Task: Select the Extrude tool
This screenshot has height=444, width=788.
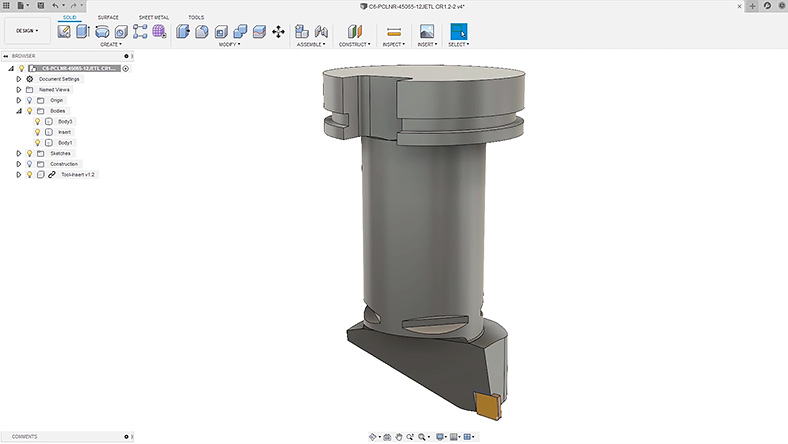Action: 83,32
